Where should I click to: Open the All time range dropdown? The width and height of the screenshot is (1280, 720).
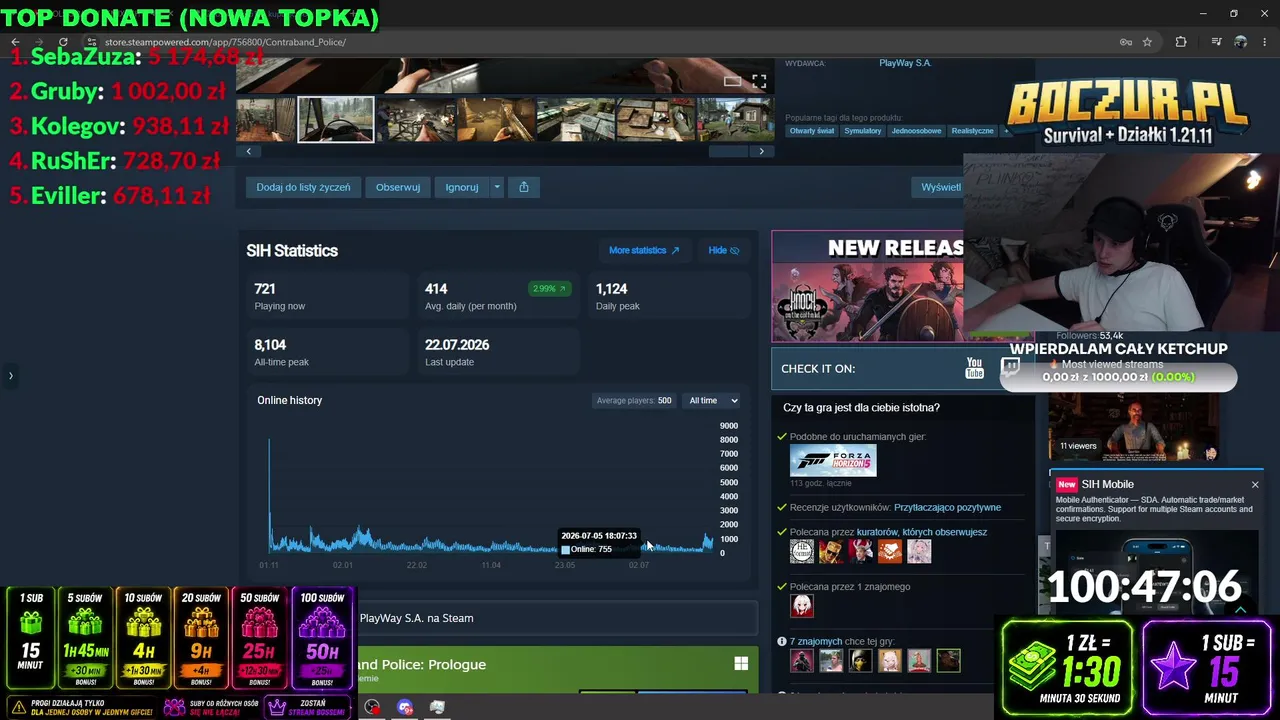(713, 400)
